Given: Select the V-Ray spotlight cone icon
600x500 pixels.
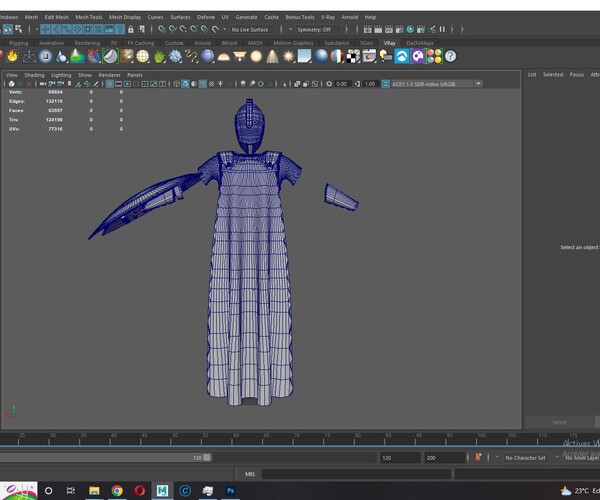Looking at the screenshot, I should 272,56.
